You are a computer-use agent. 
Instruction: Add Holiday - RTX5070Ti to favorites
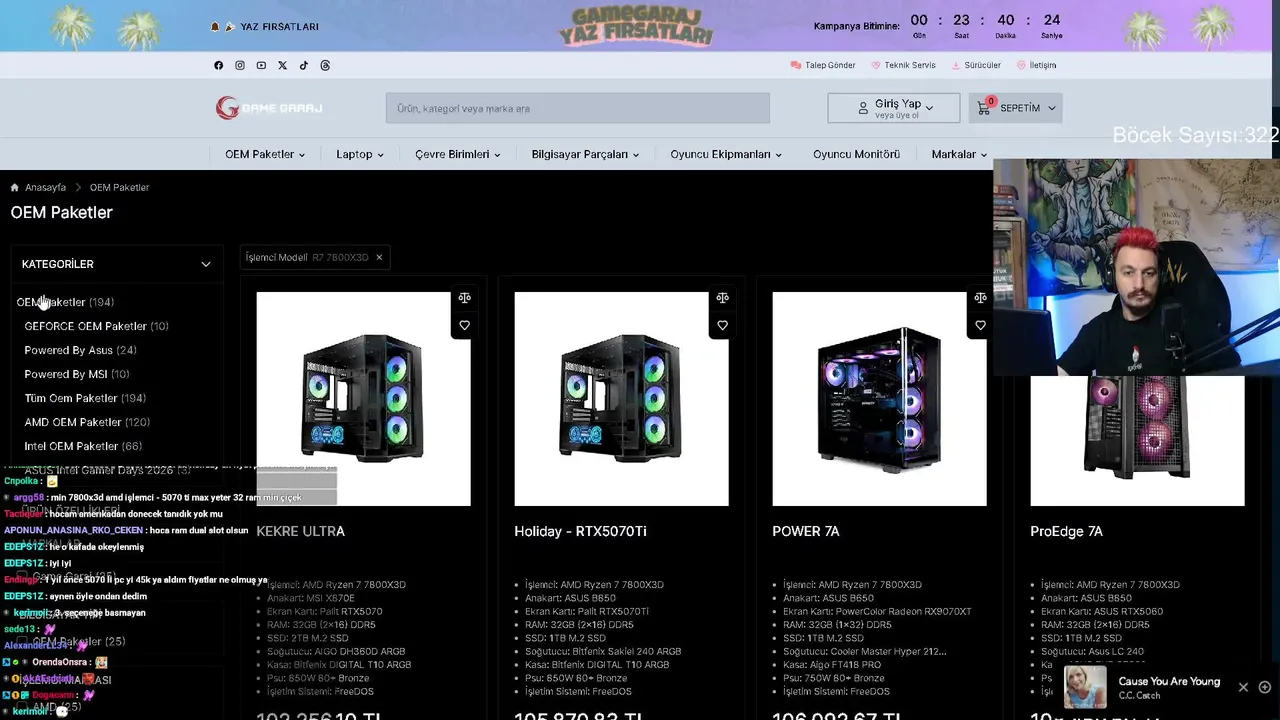722,325
